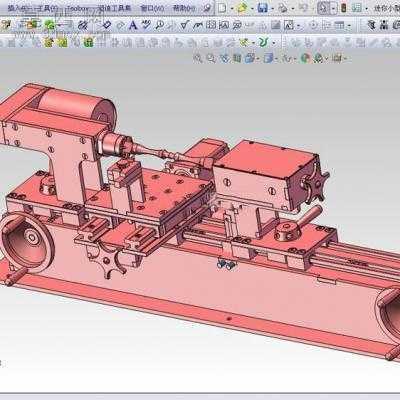This screenshot has width=400, height=400.
Task: Select the cylindrical motor on the headstock
Action: click(78, 107)
